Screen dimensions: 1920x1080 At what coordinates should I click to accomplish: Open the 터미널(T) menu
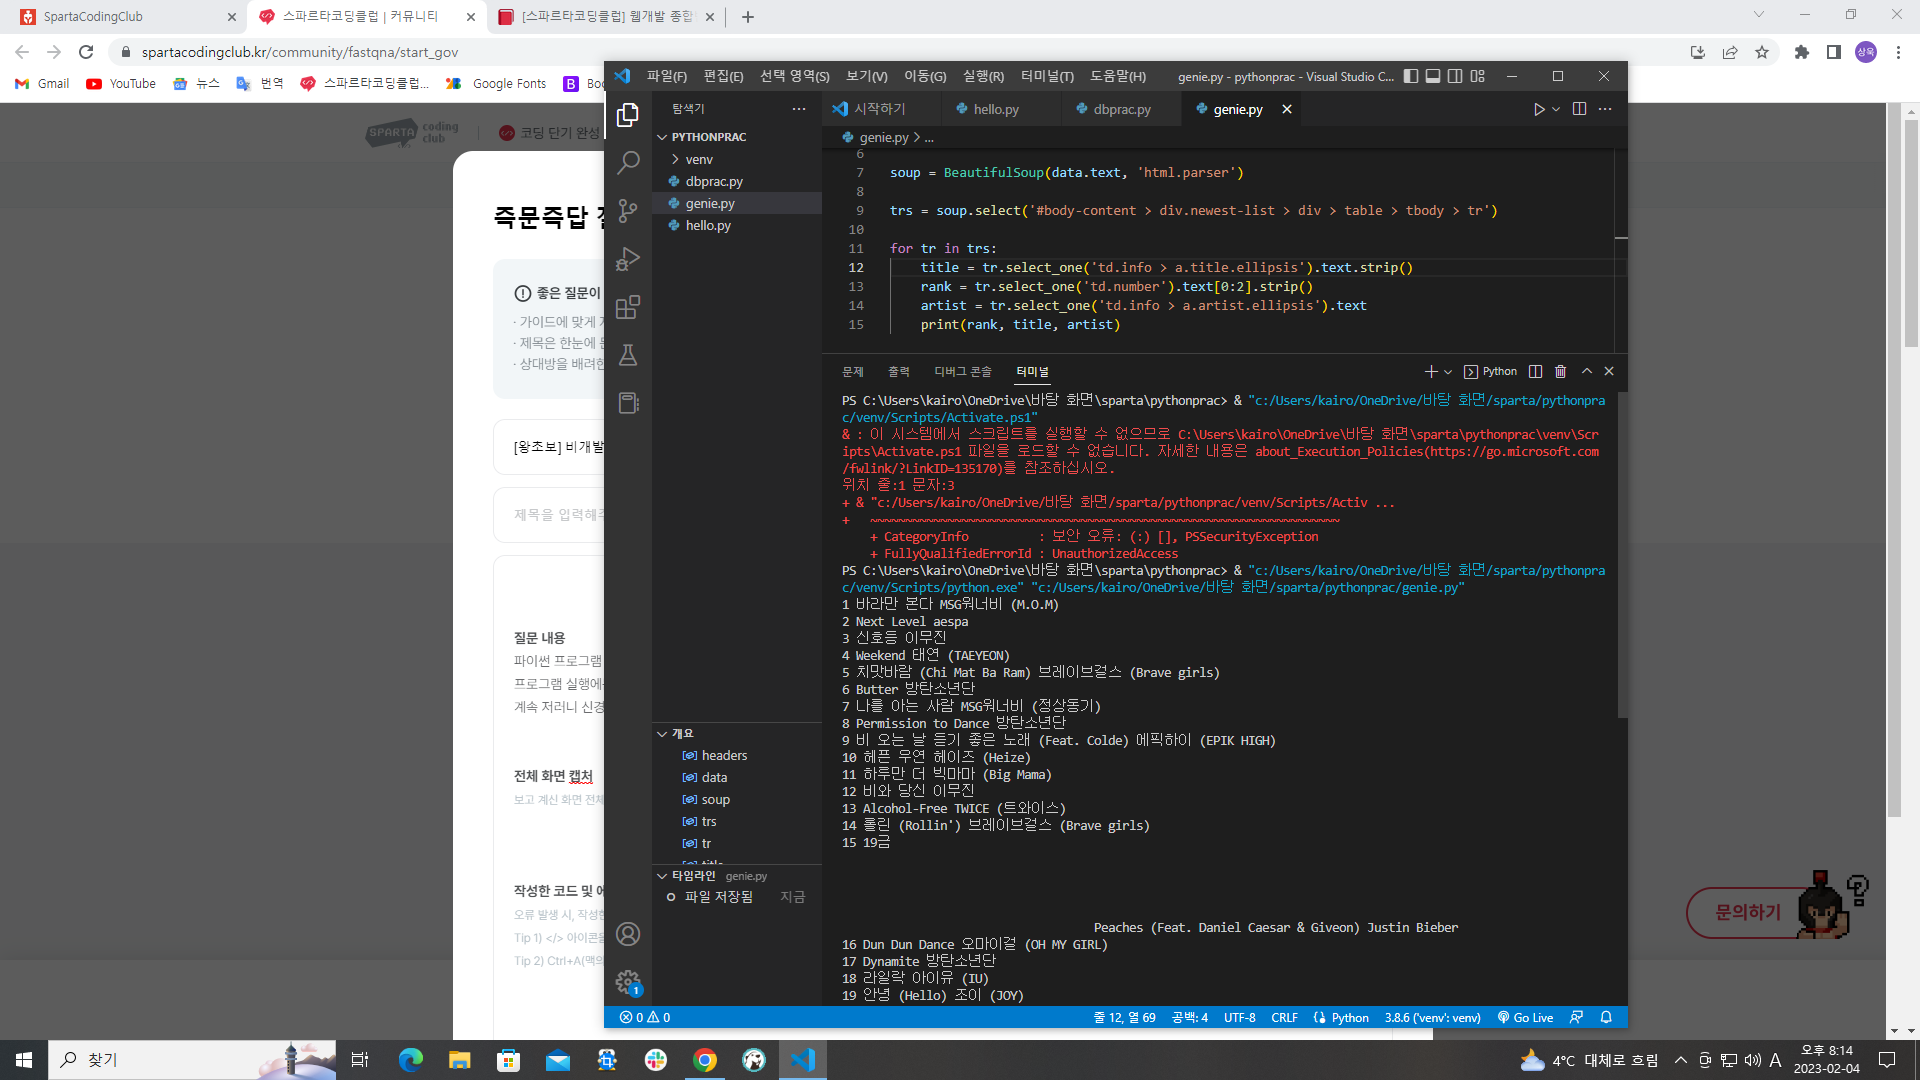(x=1047, y=76)
